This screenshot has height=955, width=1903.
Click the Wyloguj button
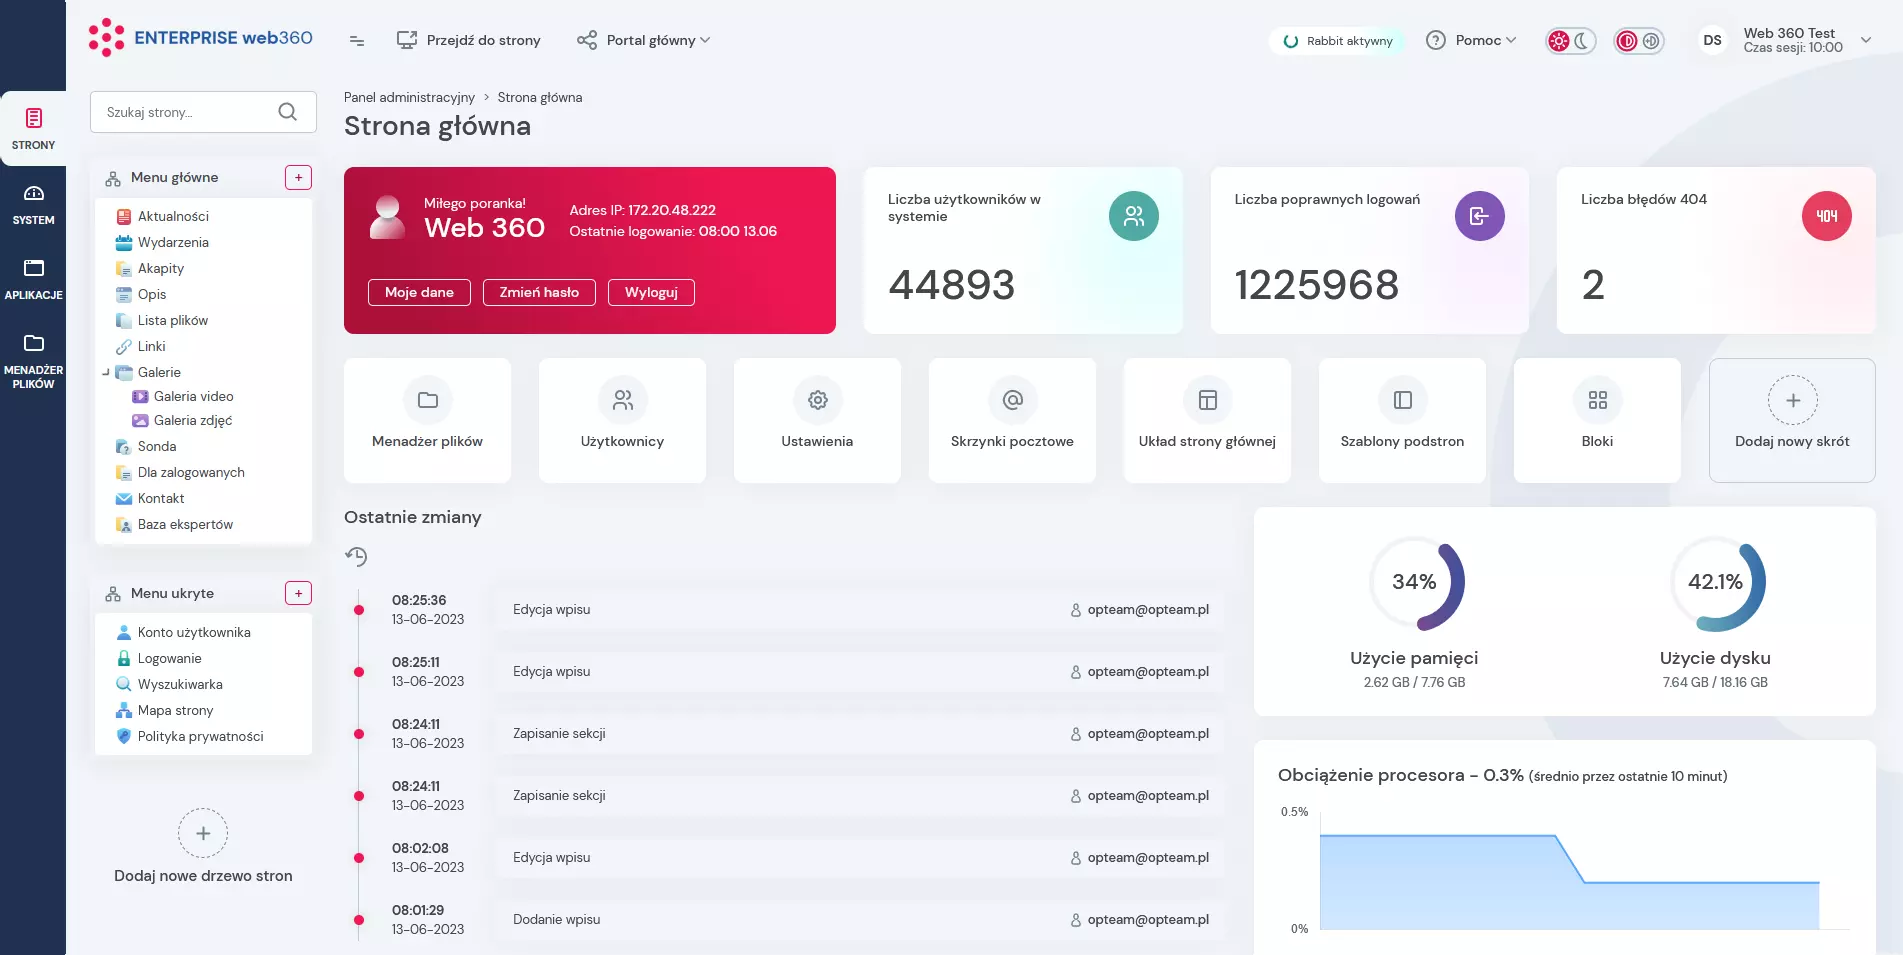tap(651, 292)
